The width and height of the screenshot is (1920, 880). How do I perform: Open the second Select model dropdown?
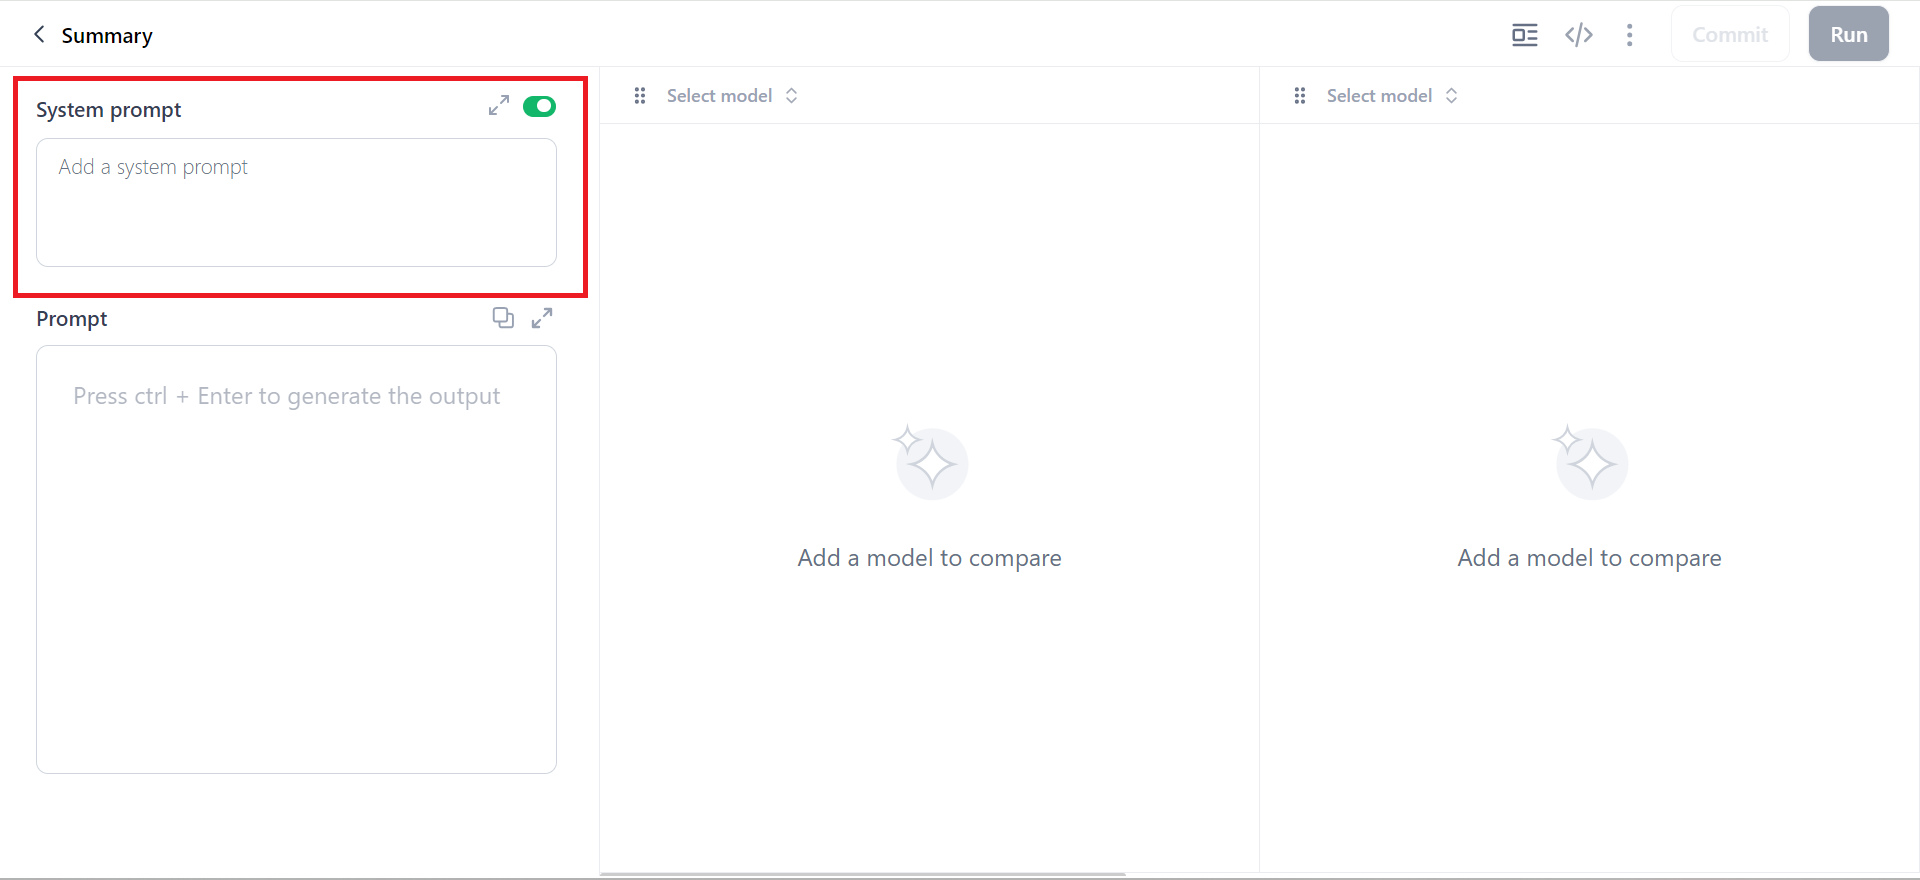[x=1392, y=96]
